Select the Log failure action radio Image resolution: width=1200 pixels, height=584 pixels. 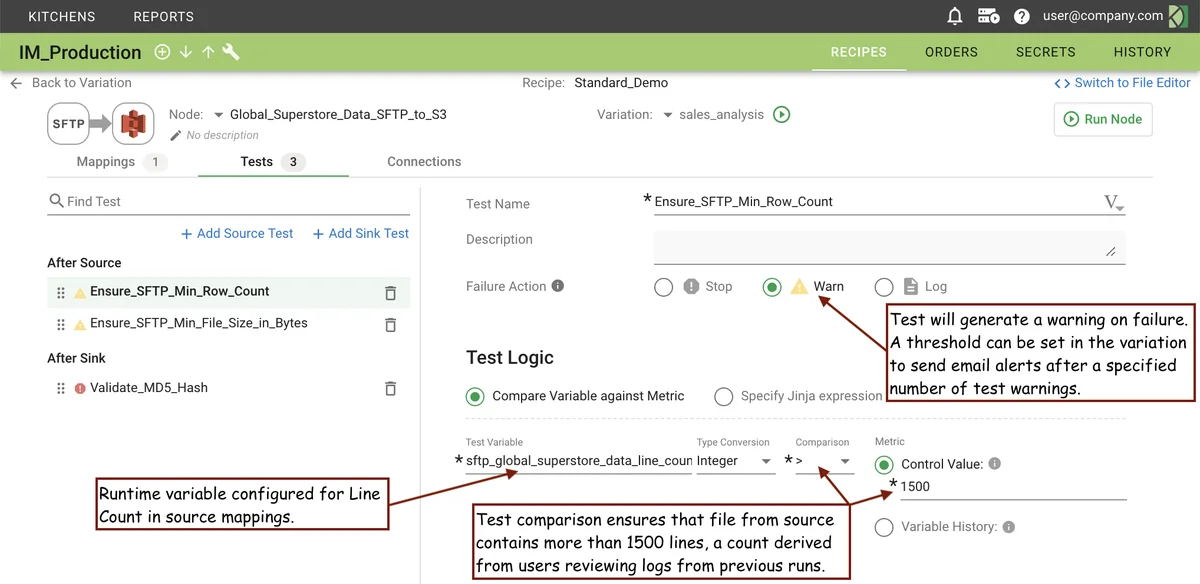[884, 287]
